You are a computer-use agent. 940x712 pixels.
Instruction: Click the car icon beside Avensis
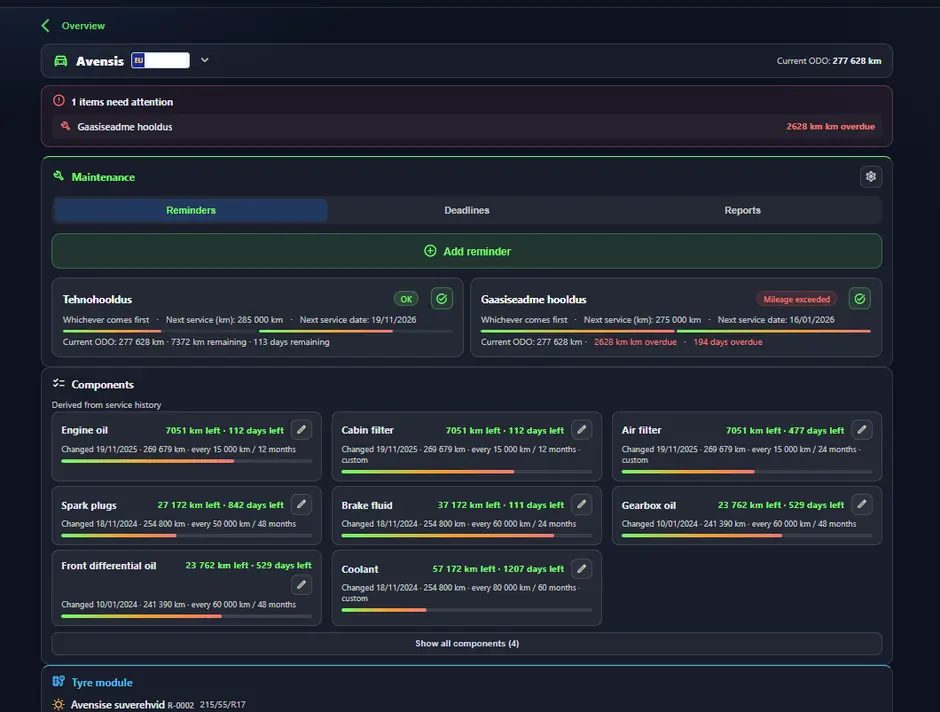click(61, 61)
